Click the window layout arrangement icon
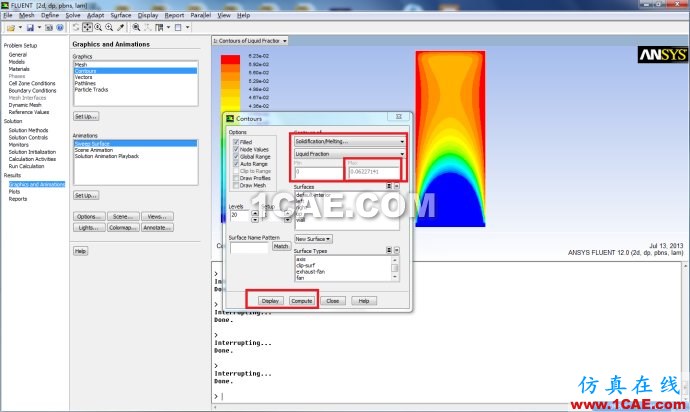This screenshot has height=412, width=690. (159, 27)
